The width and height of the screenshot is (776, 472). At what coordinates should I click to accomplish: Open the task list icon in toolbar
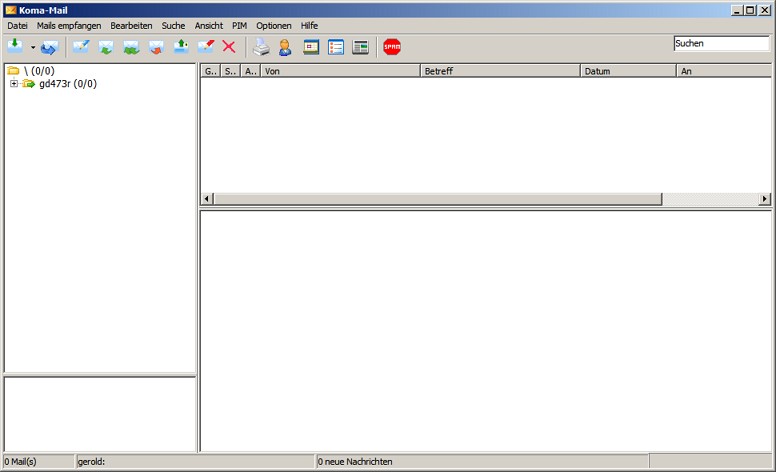pyautogui.click(x=336, y=47)
